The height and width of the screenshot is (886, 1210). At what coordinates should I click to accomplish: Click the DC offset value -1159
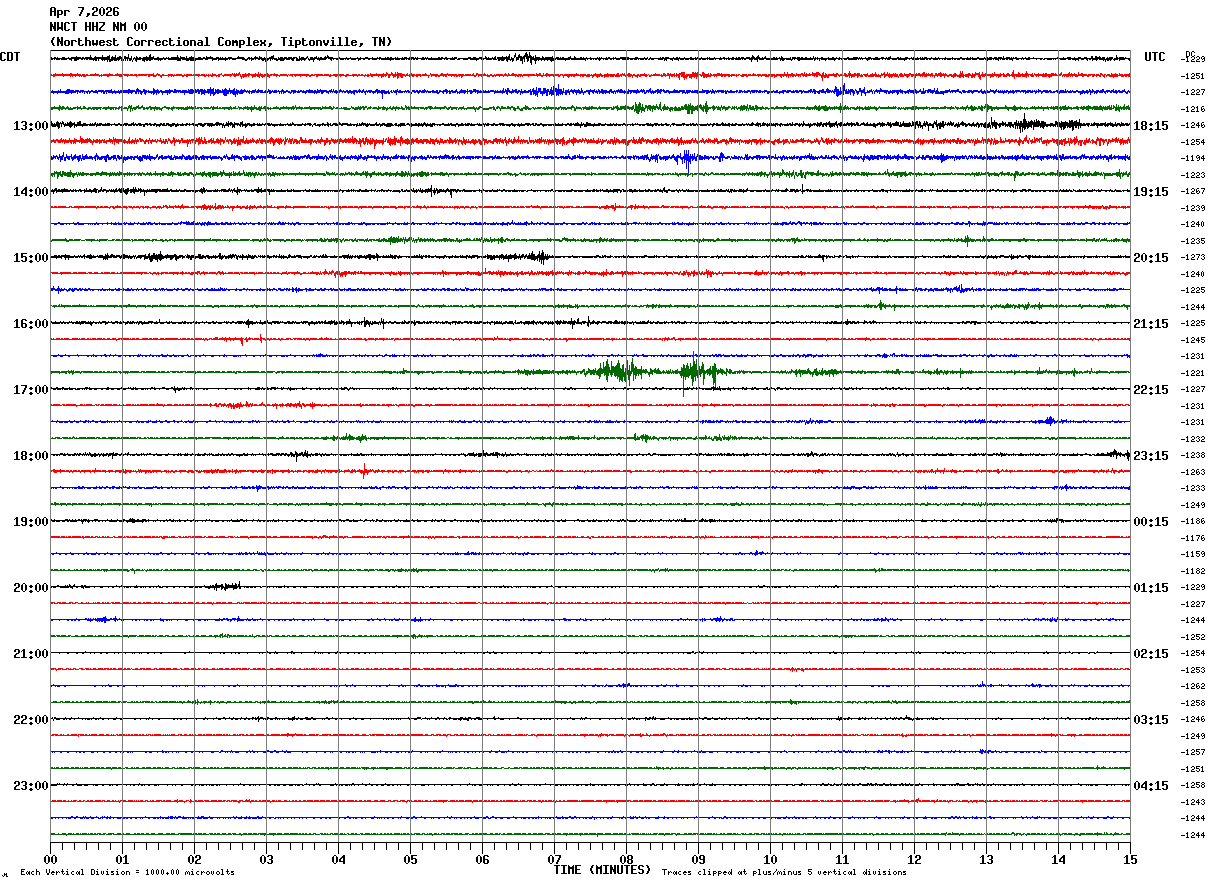[x=1192, y=555]
